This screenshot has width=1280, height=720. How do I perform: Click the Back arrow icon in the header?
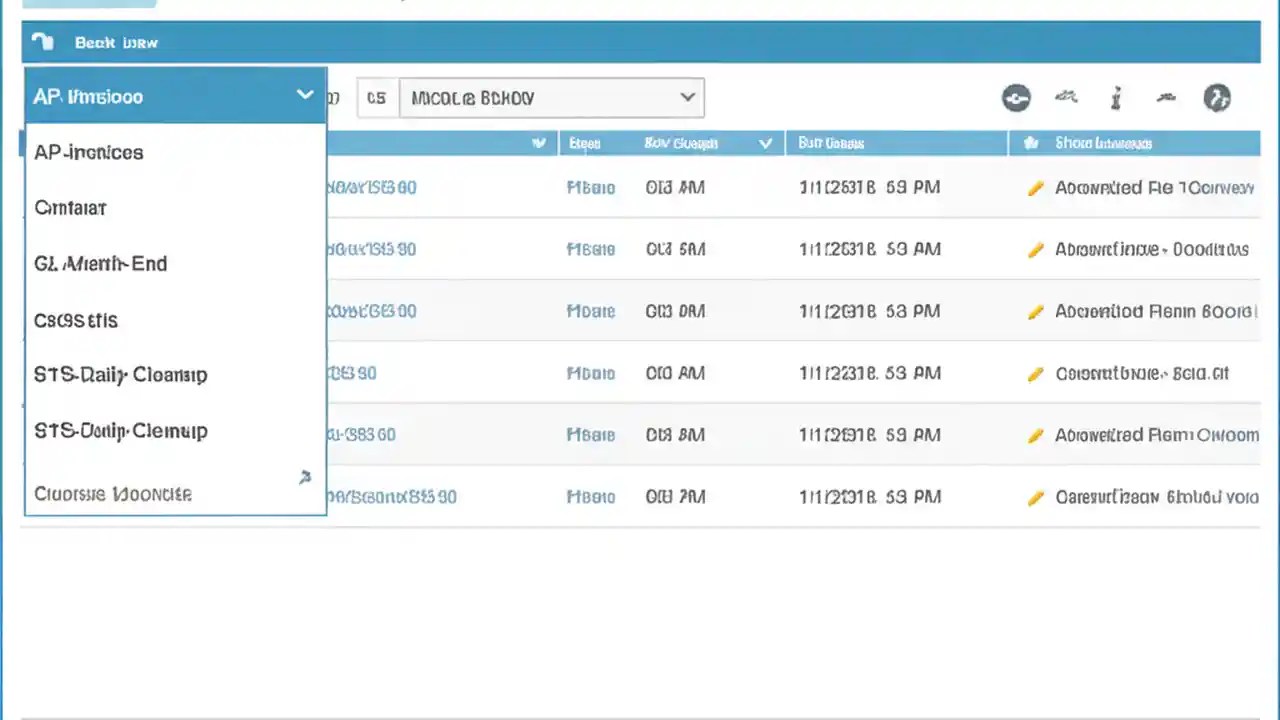point(42,42)
